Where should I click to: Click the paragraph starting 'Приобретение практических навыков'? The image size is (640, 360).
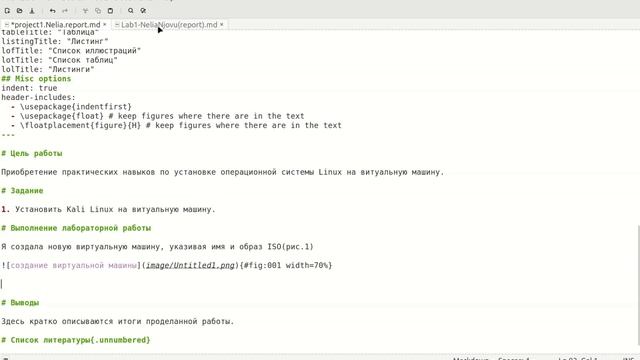click(222, 172)
